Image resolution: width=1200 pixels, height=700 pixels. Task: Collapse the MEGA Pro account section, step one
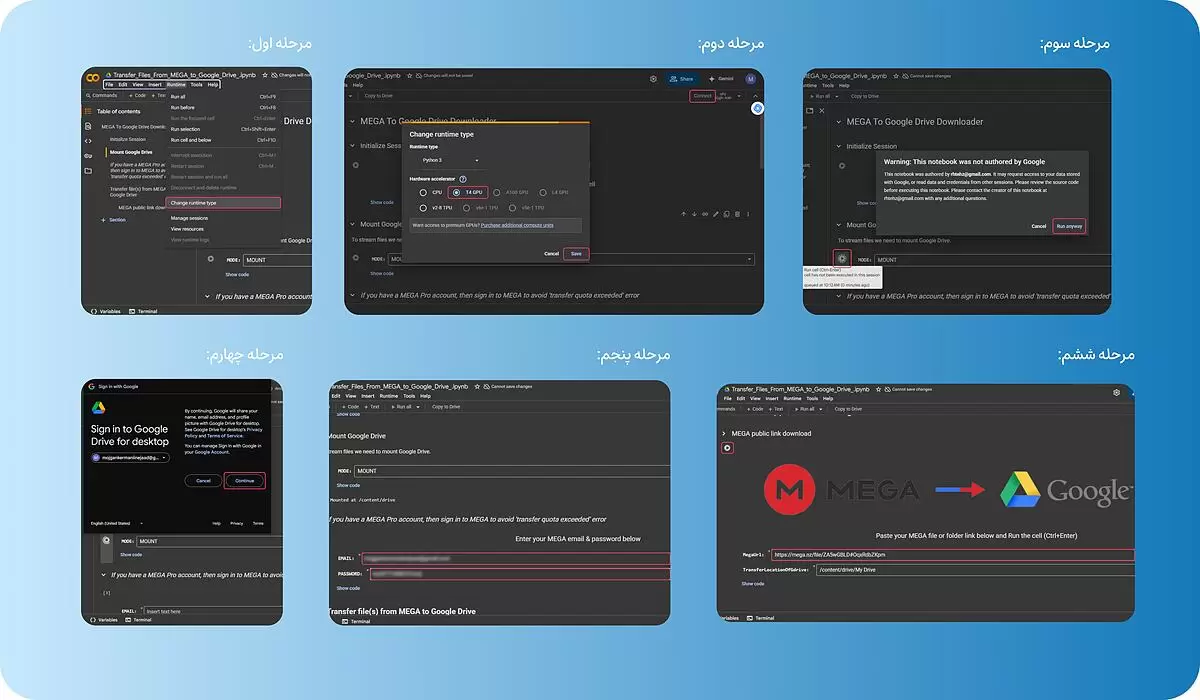click(x=208, y=296)
